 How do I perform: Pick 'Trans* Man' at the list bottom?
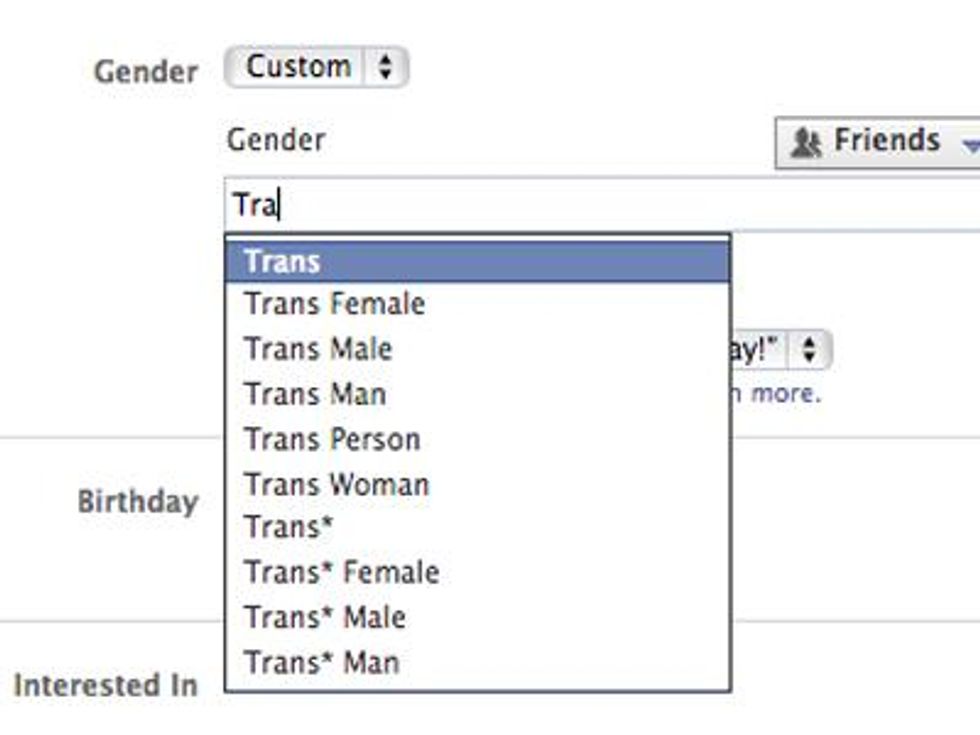click(320, 662)
